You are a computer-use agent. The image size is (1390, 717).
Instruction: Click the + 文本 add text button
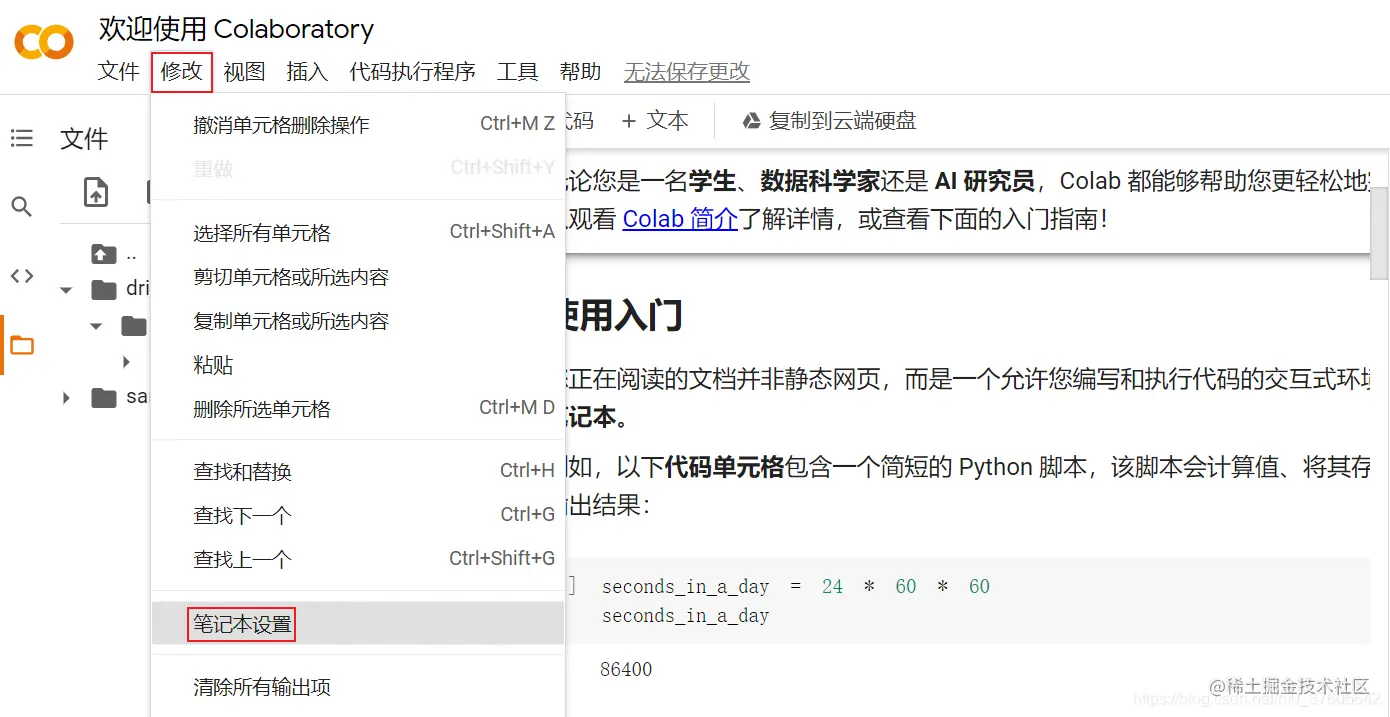[x=655, y=121]
